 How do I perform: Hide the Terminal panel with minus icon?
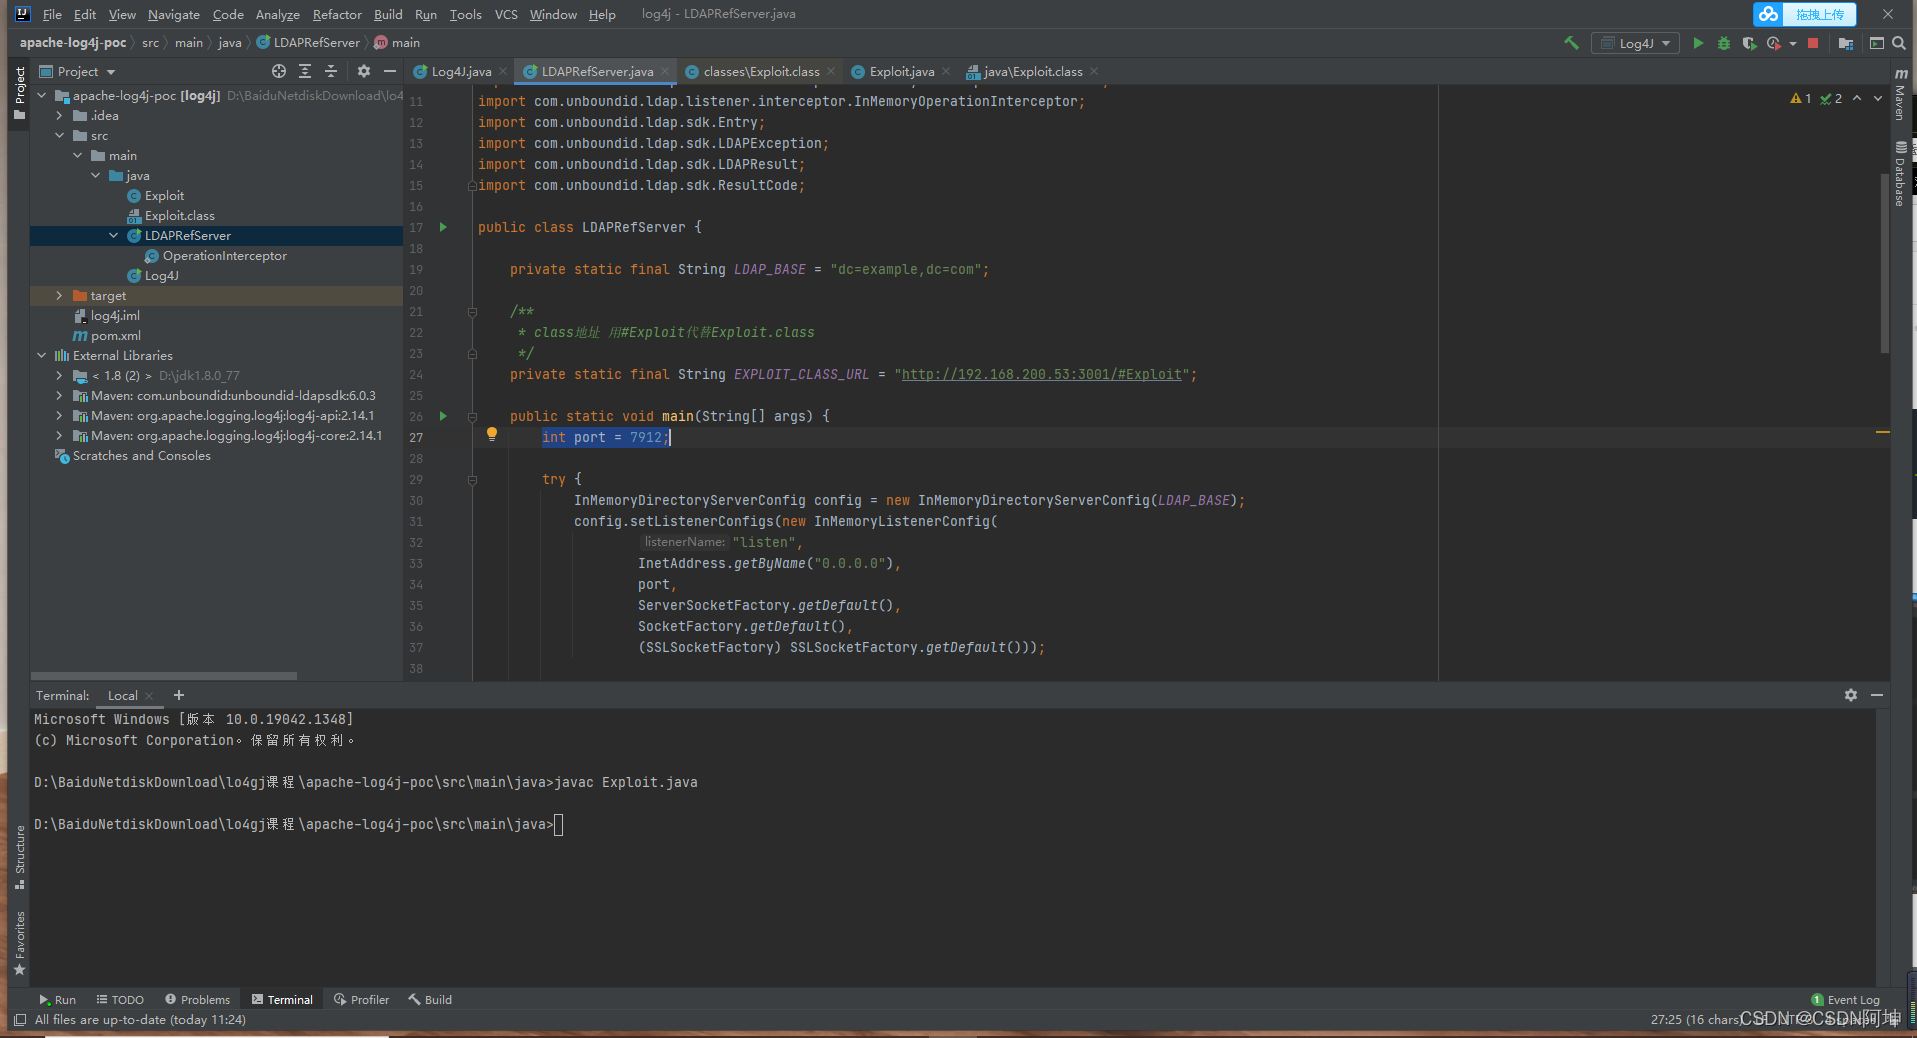click(x=1877, y=695)
